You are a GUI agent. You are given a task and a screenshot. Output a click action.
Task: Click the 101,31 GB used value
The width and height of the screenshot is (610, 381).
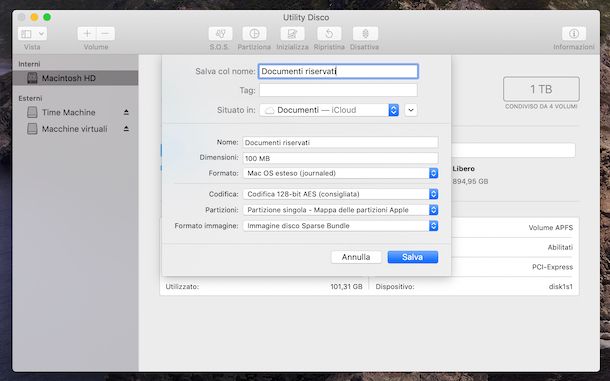[x=346, y=286]
